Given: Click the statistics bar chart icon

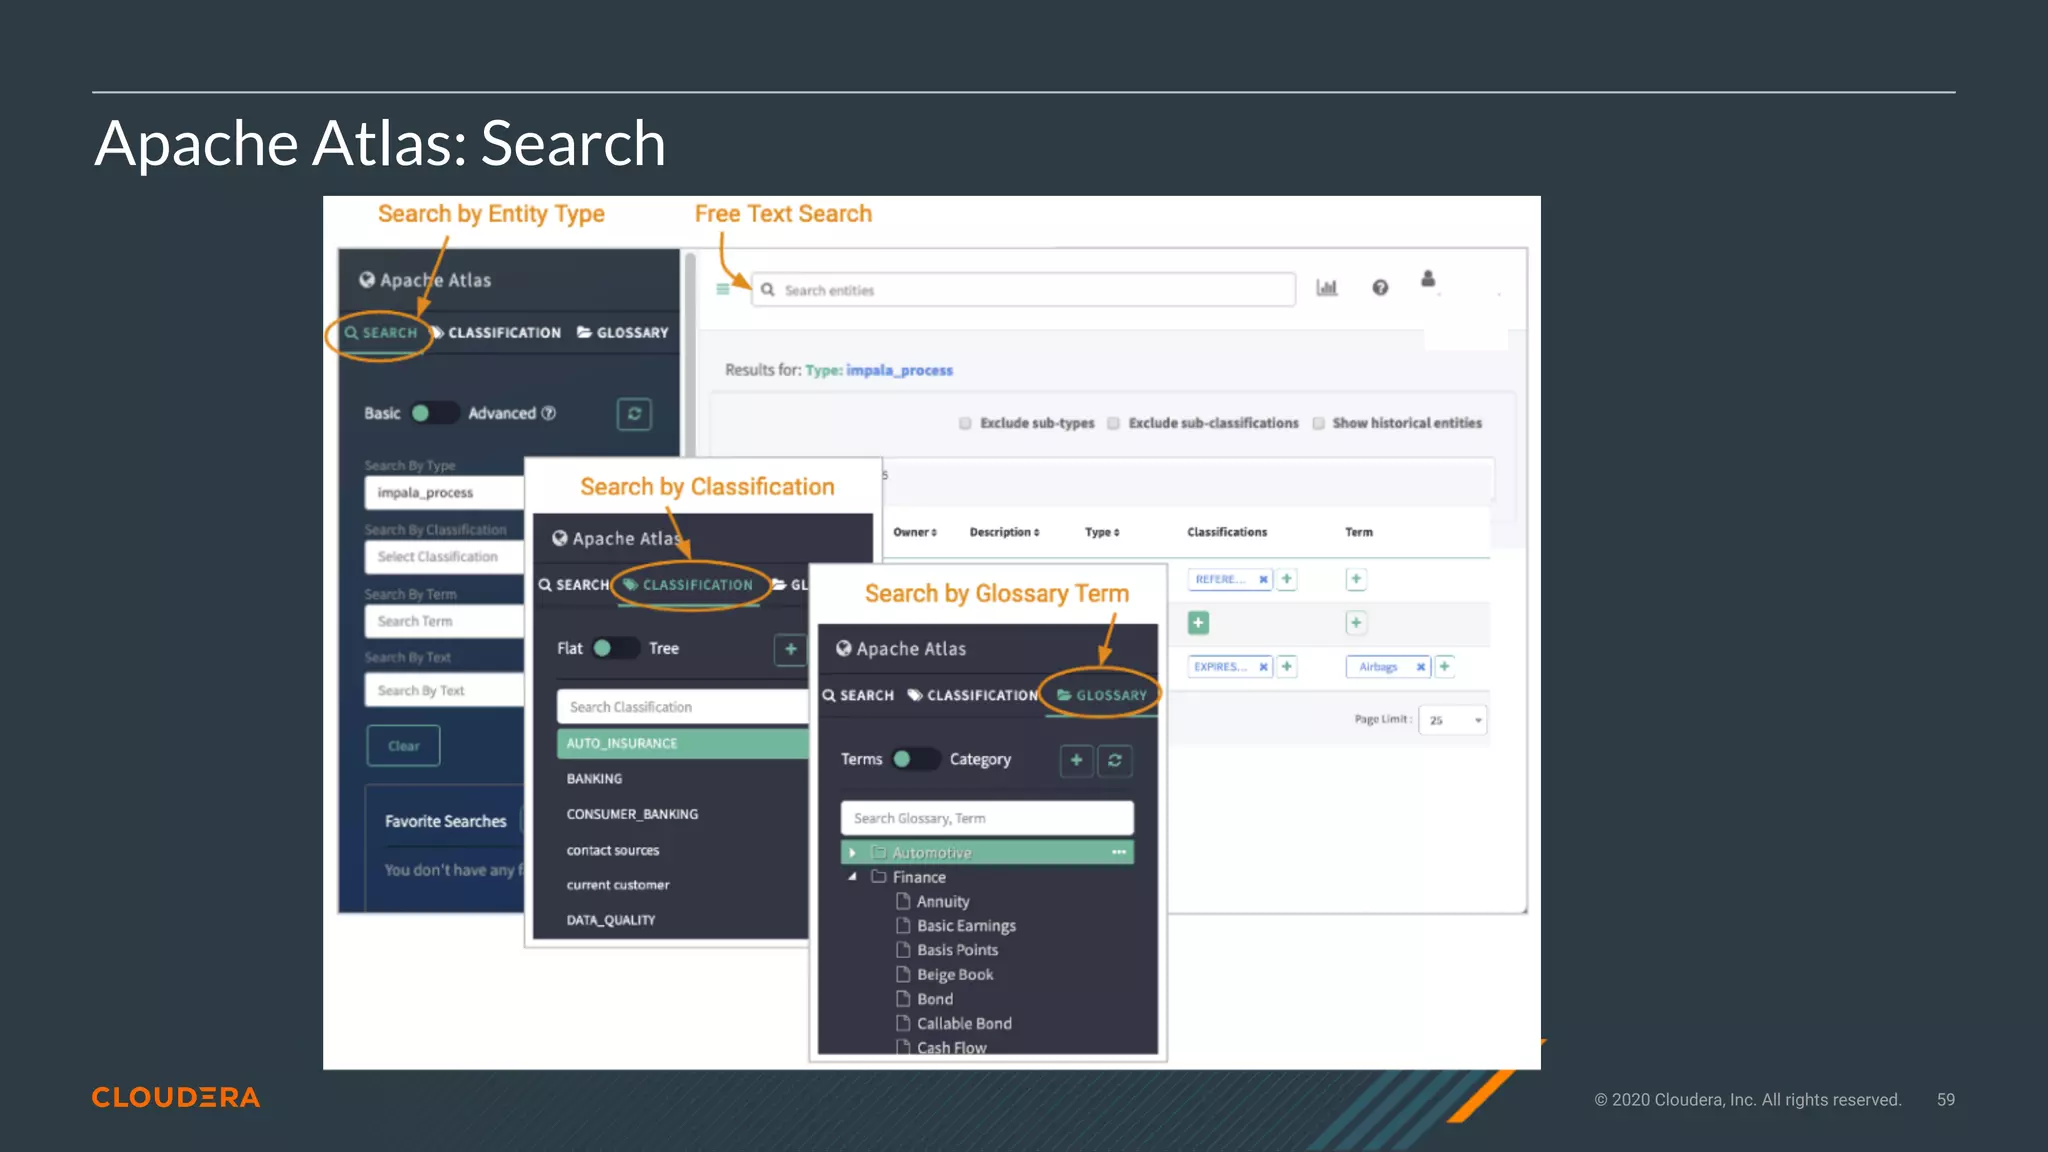Looking at the screenshot, I should pyautogui.click(x=1327, y=288).
